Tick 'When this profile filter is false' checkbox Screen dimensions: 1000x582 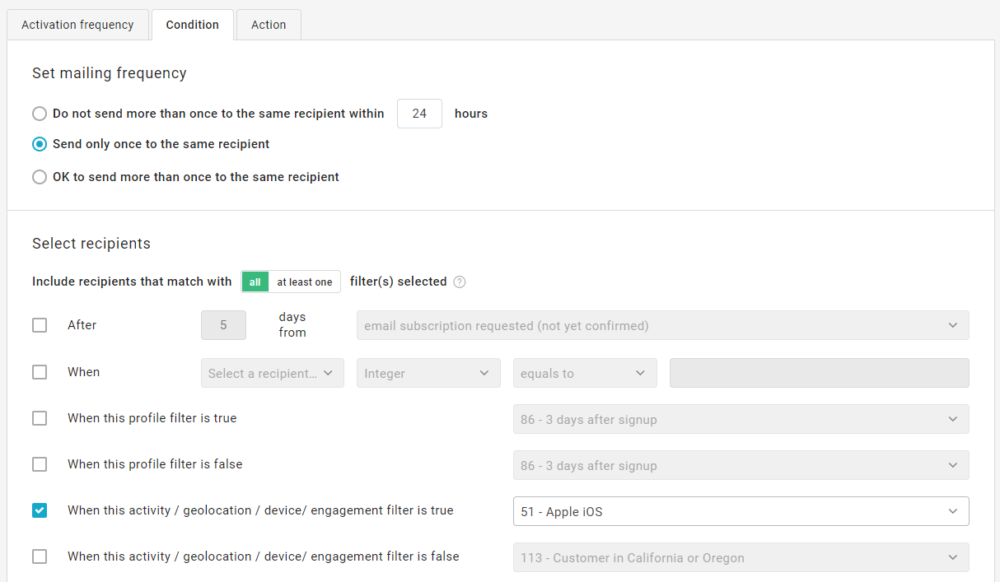tap(39, 464)
